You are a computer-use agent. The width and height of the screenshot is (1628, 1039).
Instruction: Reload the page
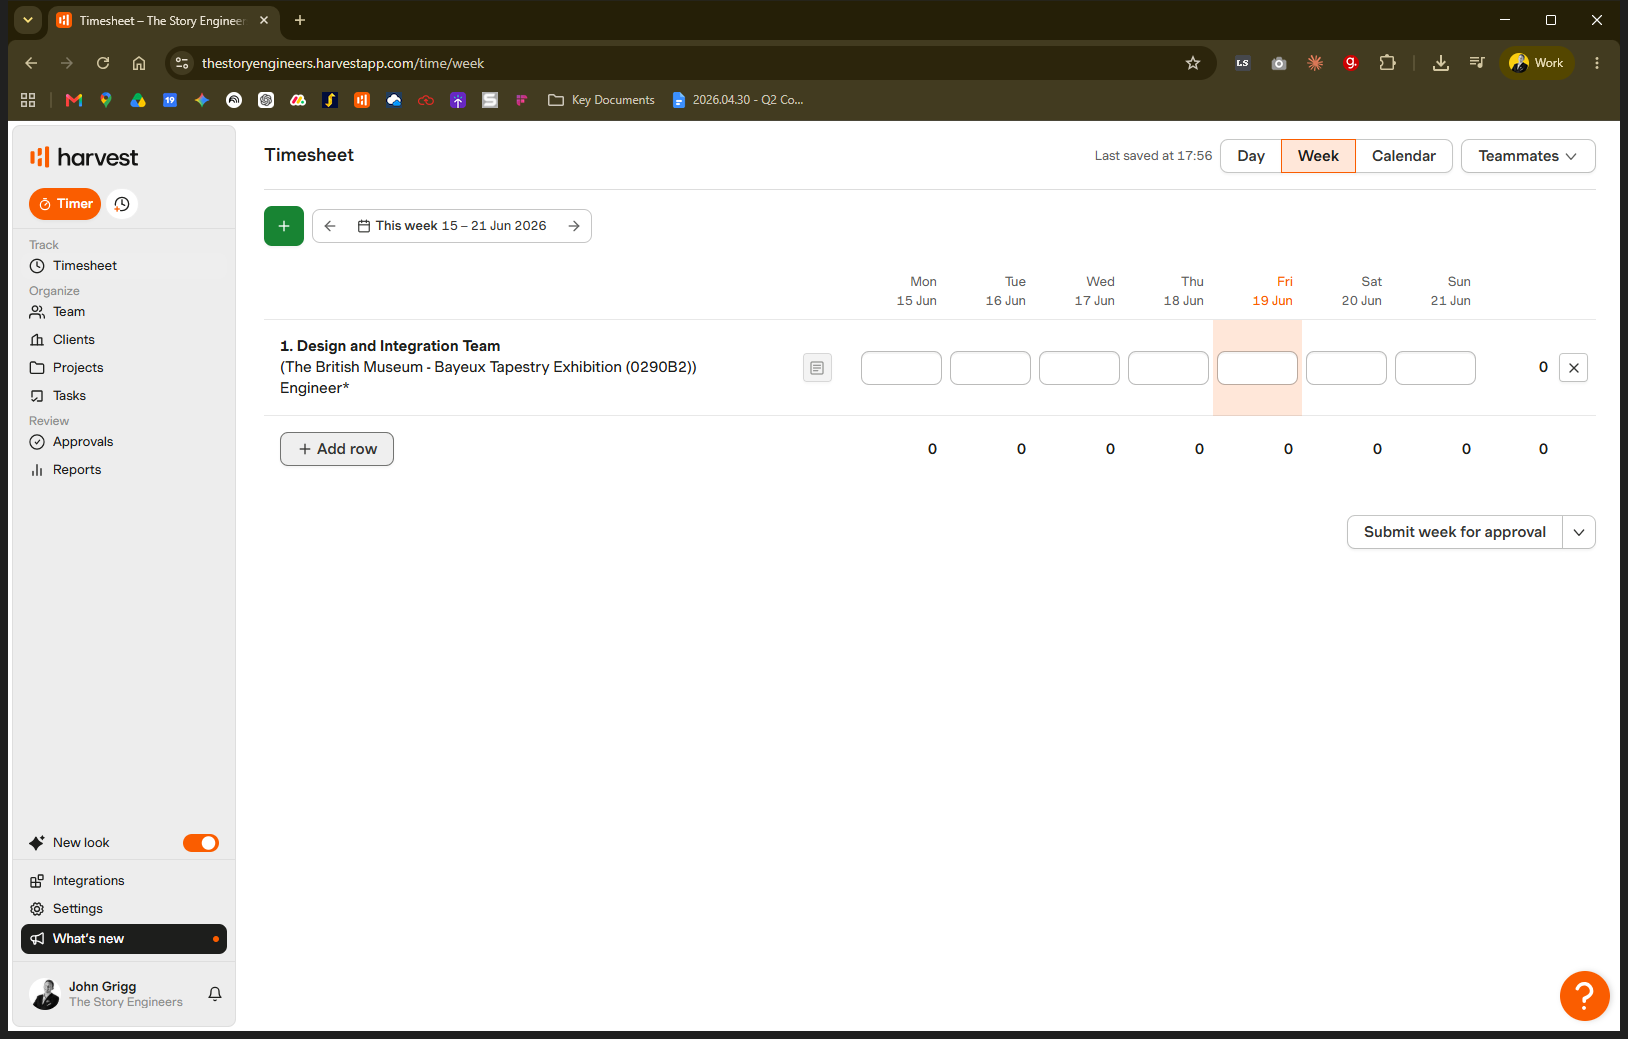[x=103, y=63]
